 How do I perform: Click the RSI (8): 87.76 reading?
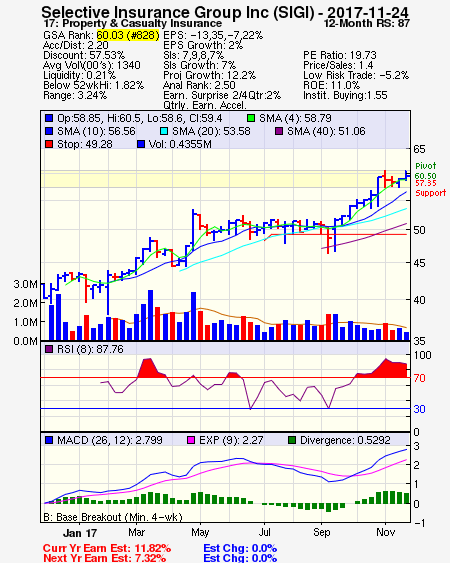[x=90, y=349]
